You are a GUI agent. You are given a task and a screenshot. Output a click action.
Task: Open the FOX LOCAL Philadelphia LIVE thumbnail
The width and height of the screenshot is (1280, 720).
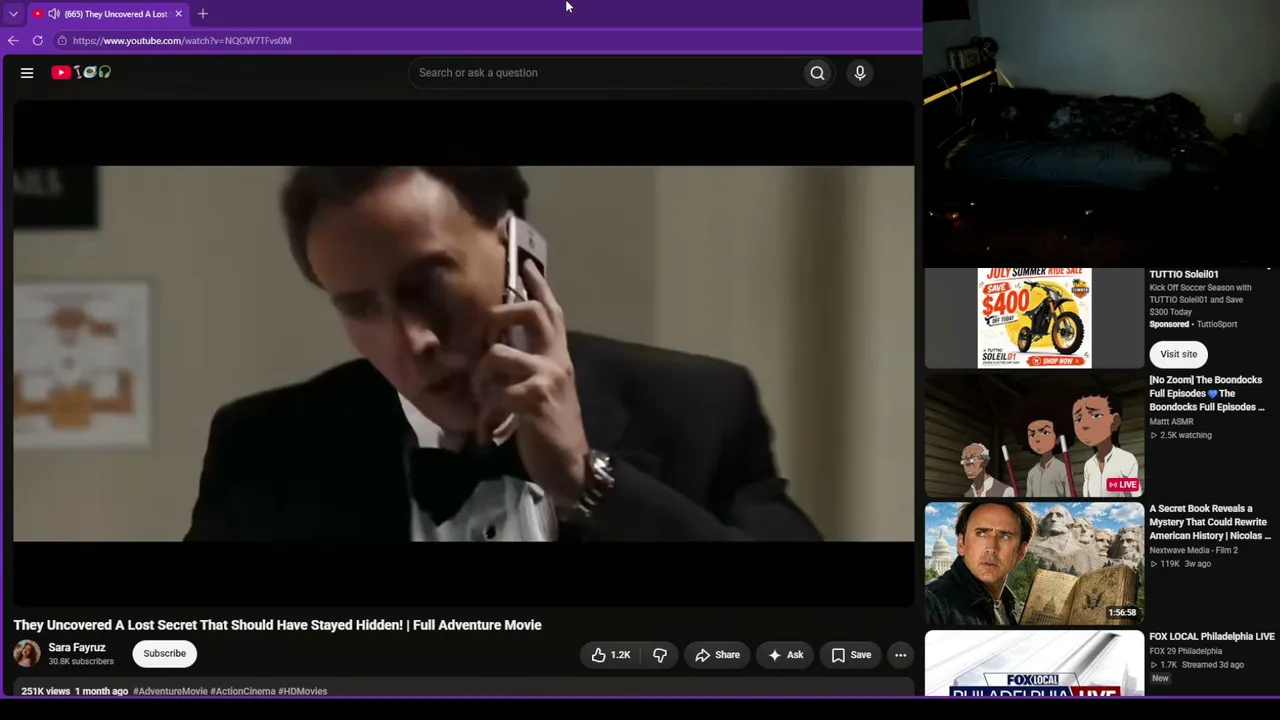point(1034,663)
